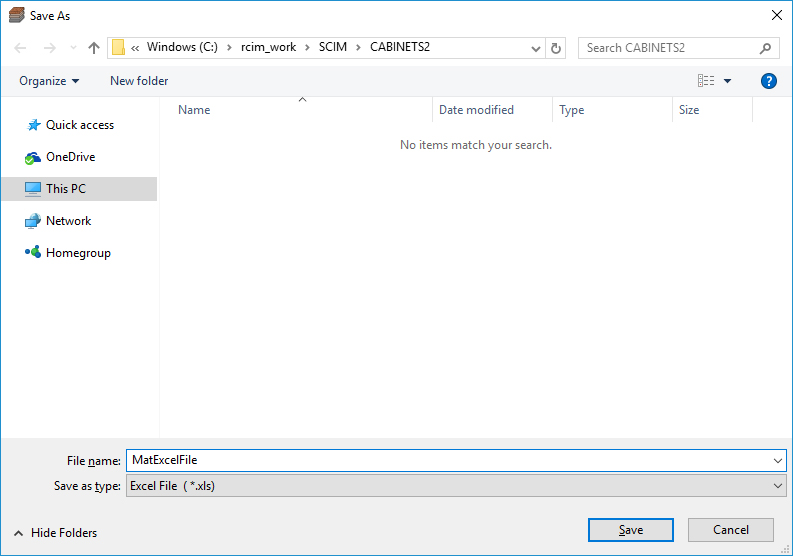Screen dimensions: 793x556
Task: Expand the Save as type dropdown
Action: (x=778, y=486)
